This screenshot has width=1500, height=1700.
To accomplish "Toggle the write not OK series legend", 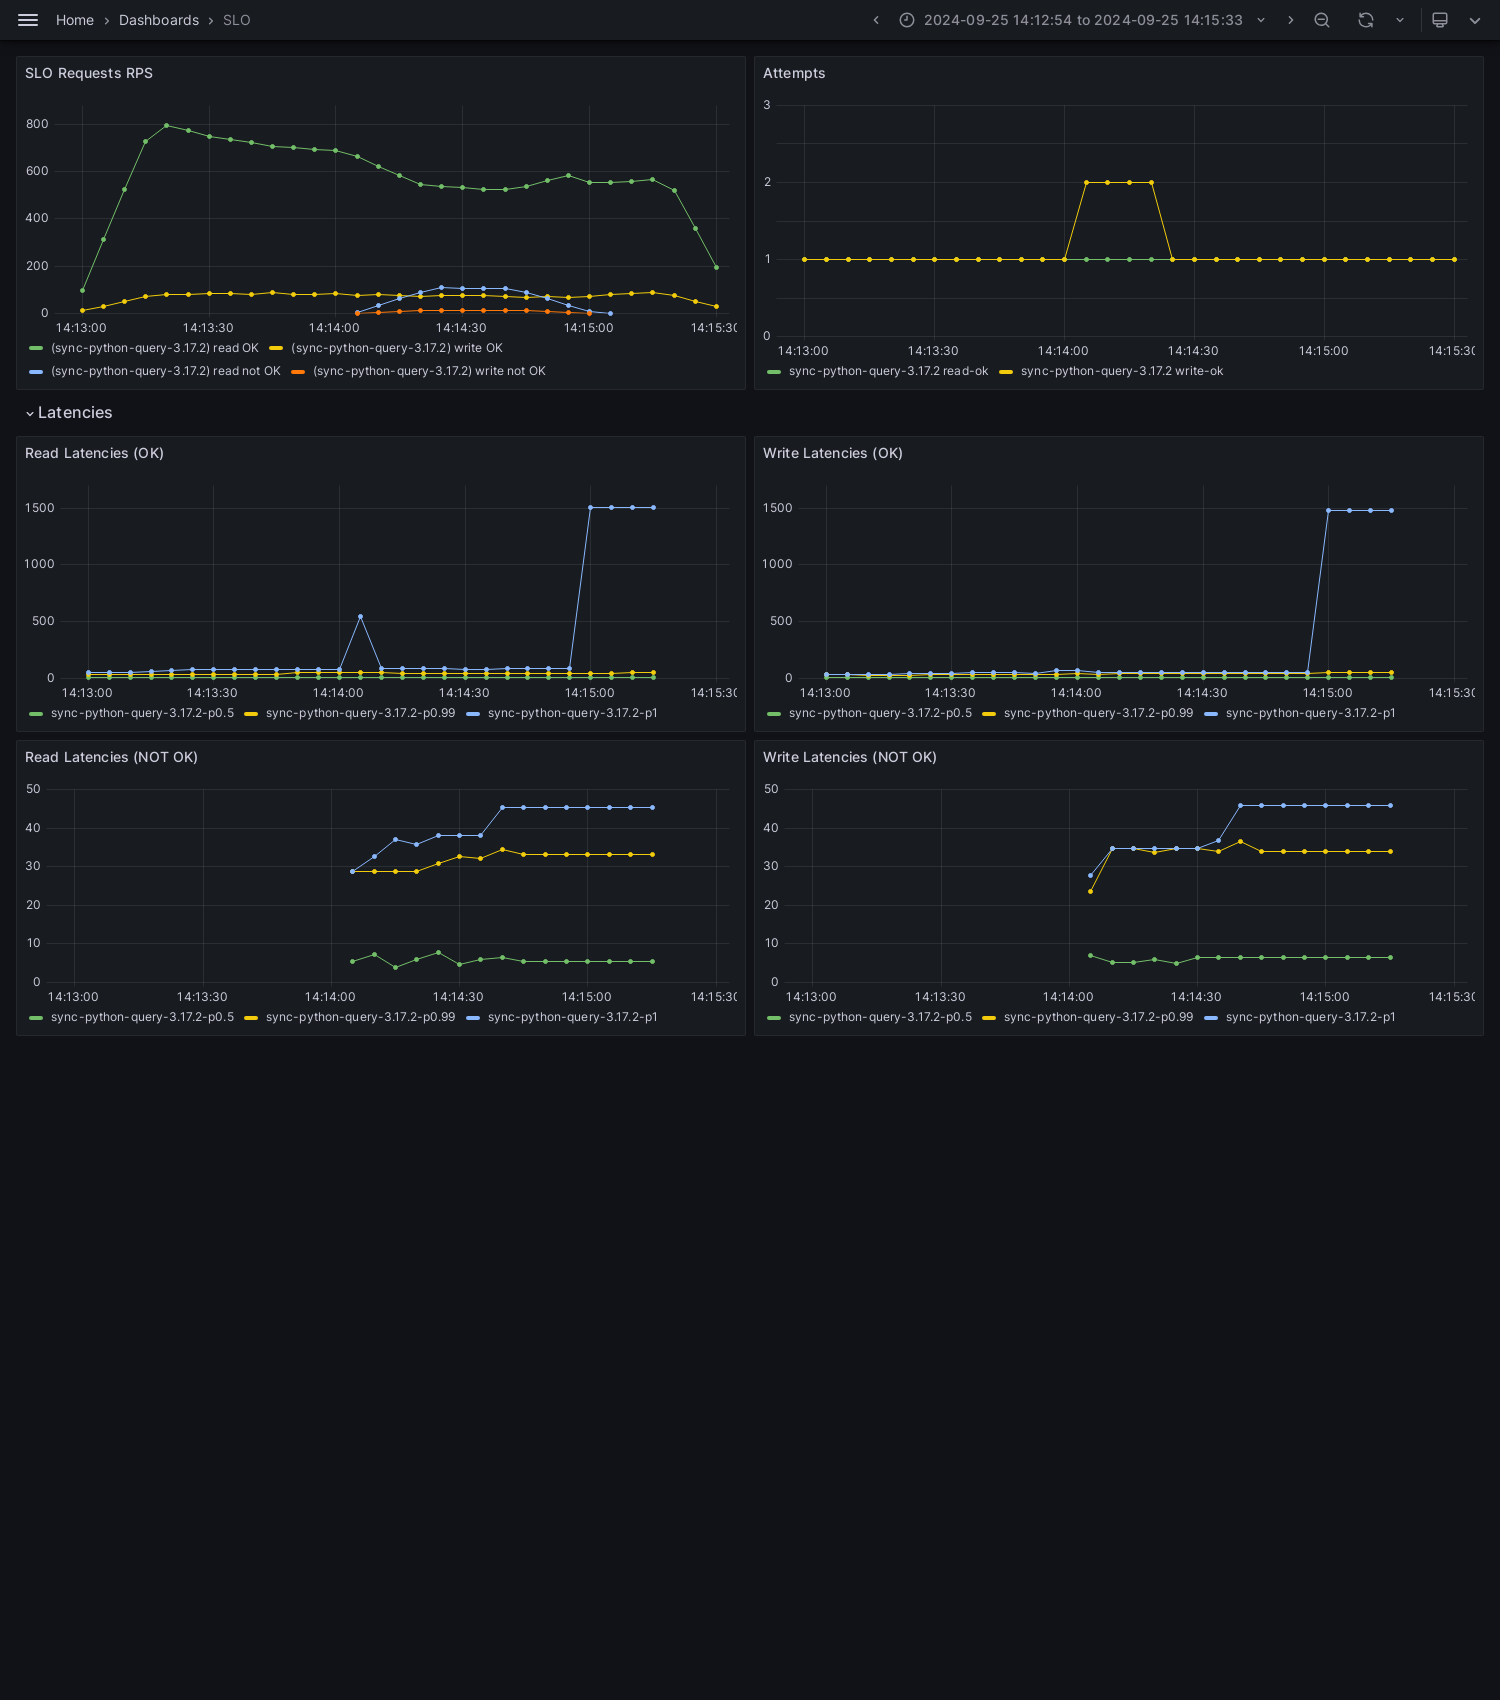I will pos(429,371).
